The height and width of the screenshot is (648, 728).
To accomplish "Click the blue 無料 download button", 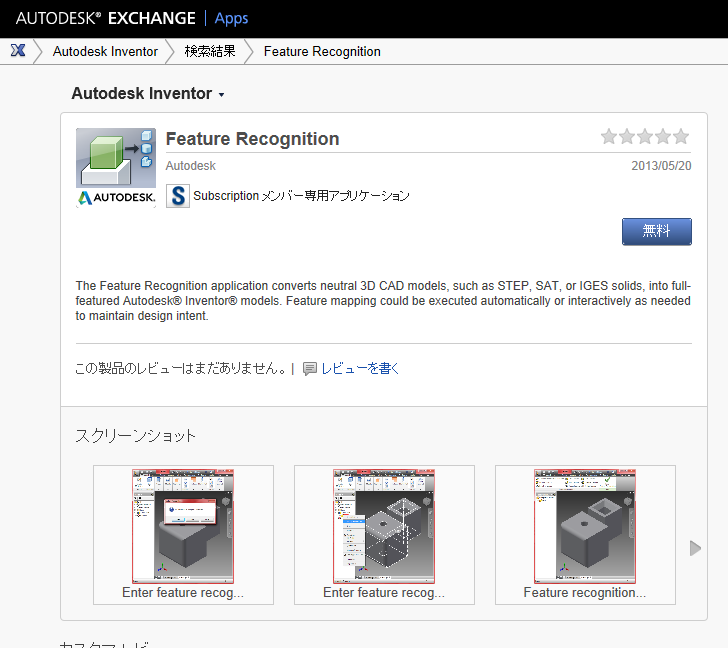I will pyautogui.click(x=656, y=231).
